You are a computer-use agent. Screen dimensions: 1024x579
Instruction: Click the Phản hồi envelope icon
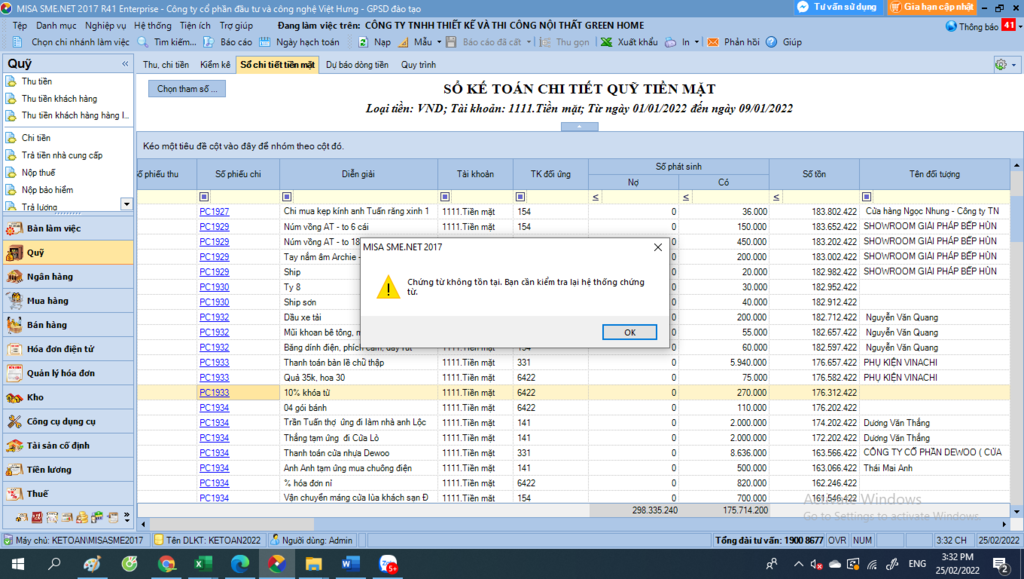pos(713,42)
